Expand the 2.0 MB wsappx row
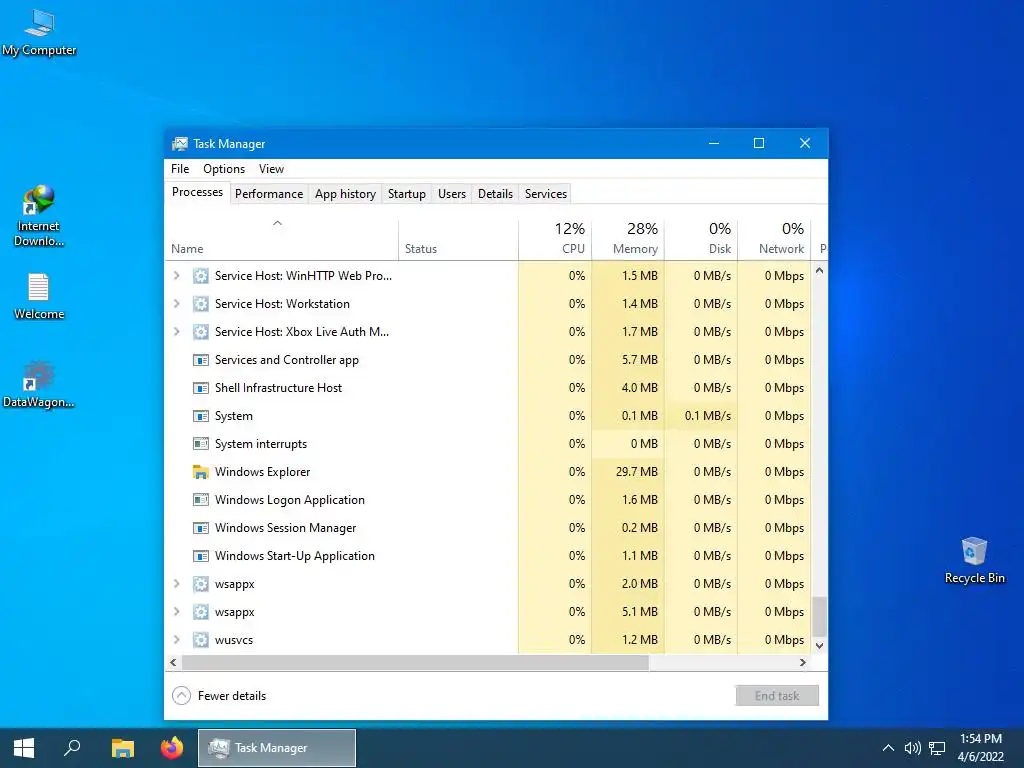 (176, 584)
